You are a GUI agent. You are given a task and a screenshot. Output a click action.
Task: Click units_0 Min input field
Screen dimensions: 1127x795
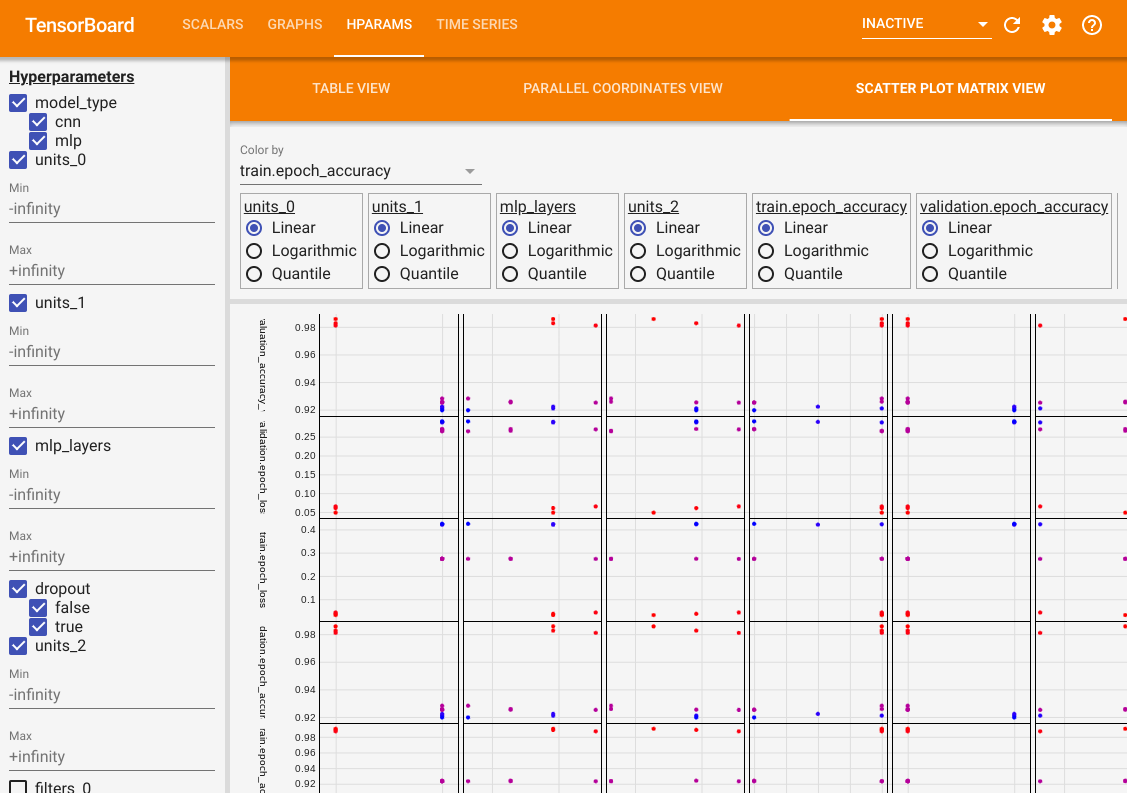pos(111,209)
